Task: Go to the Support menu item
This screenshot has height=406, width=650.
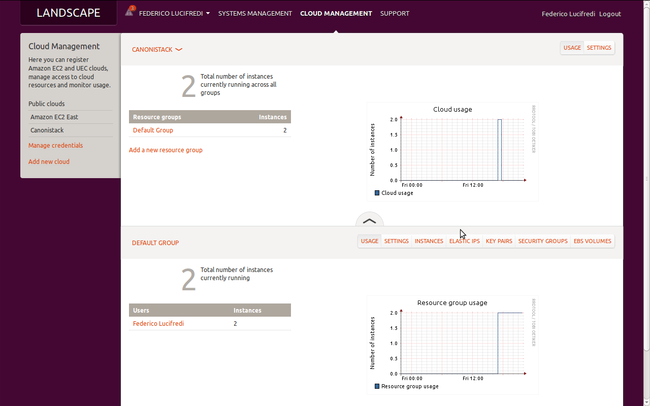Action: [x=394, y=14]
